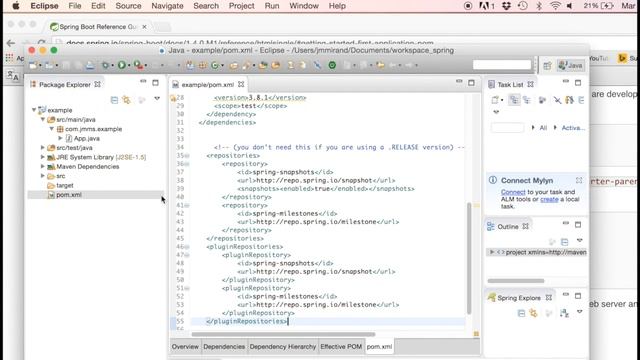Open the Navigate menu
640x360 pixels.
167,6
